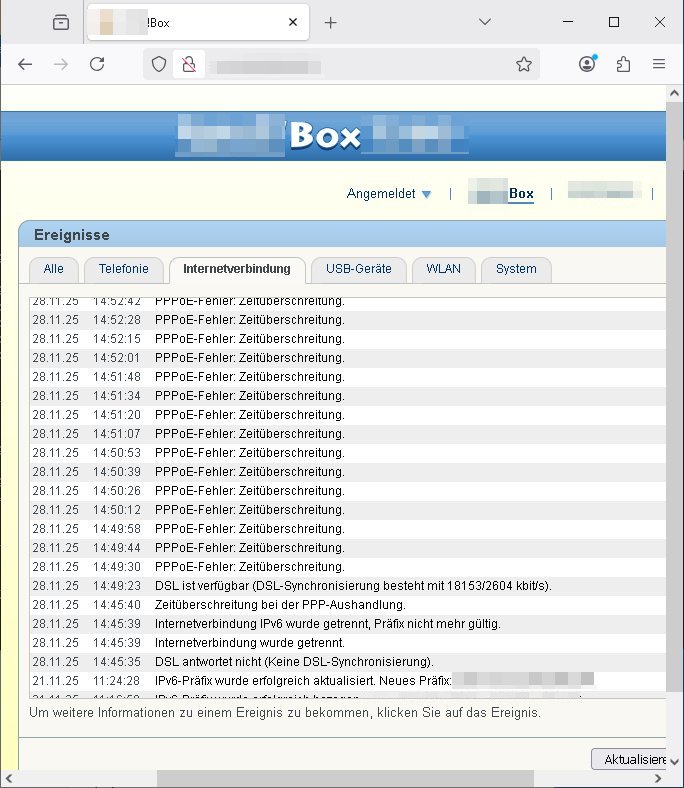Switch to the Telefonie tab

(x=123, y=269)
